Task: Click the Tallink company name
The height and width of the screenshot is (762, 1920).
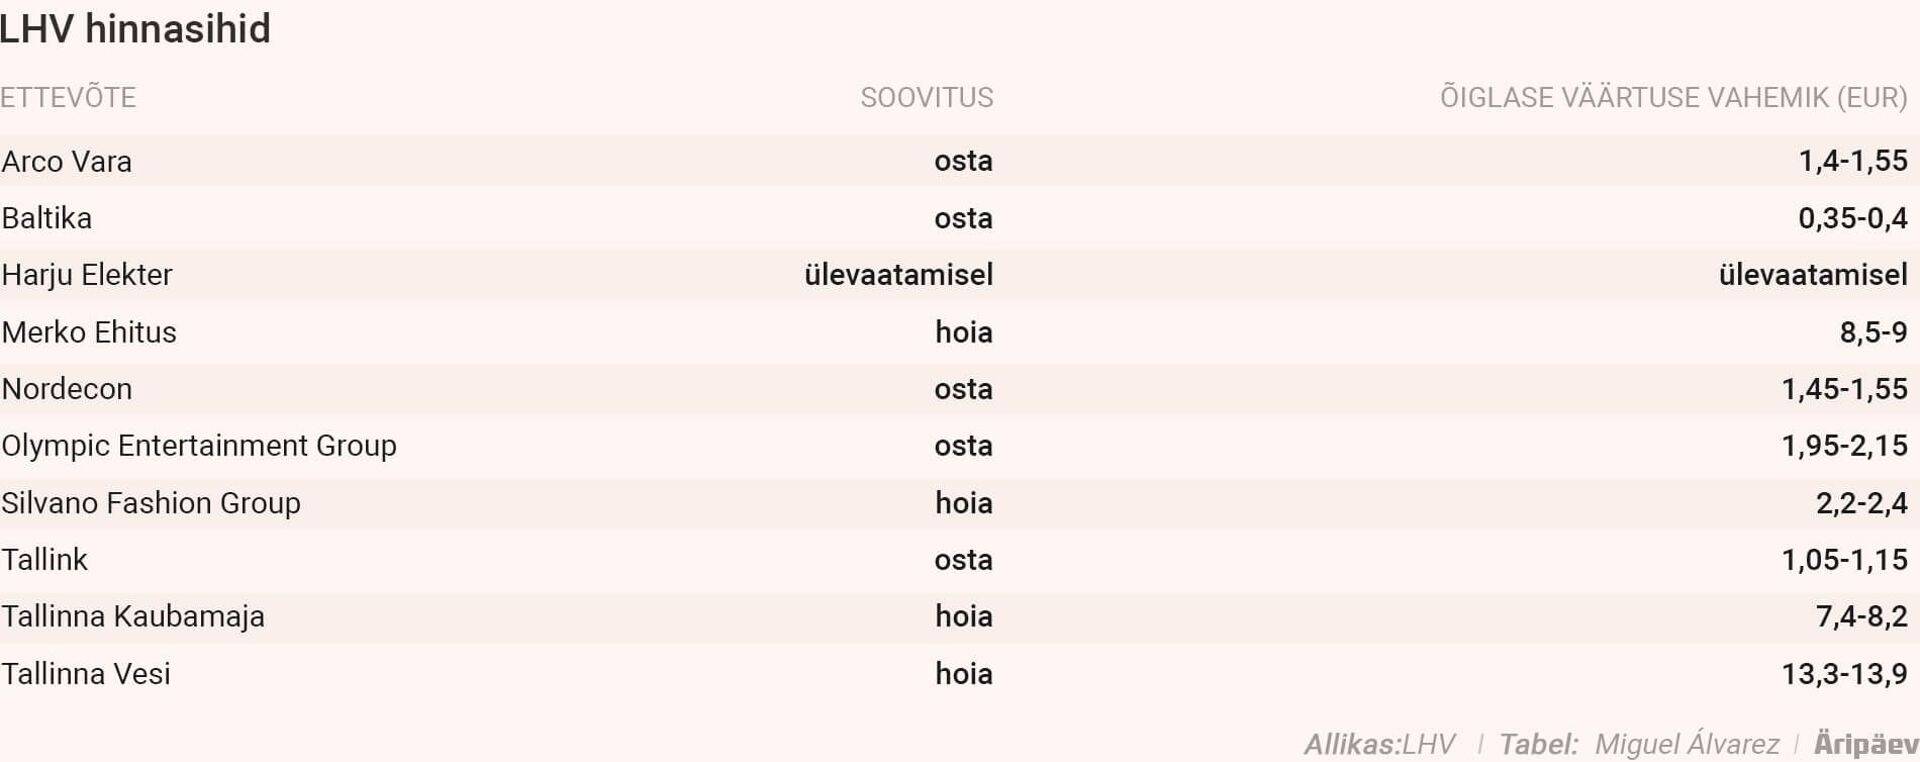Action: tap(45, 560)
